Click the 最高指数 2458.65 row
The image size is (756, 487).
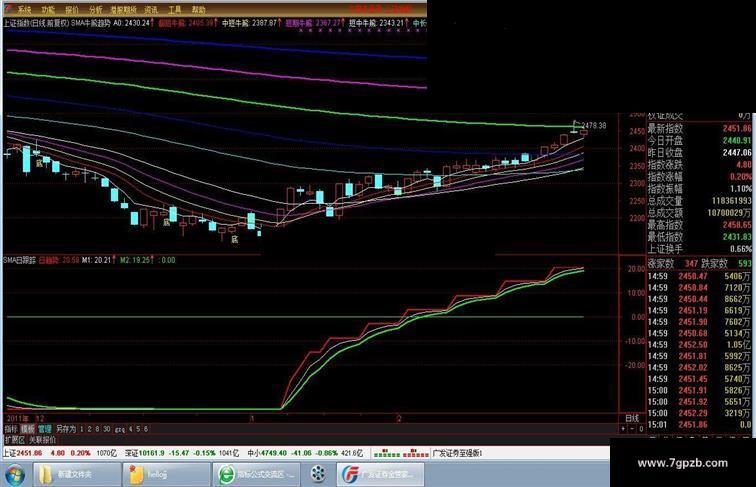[699, 225]
